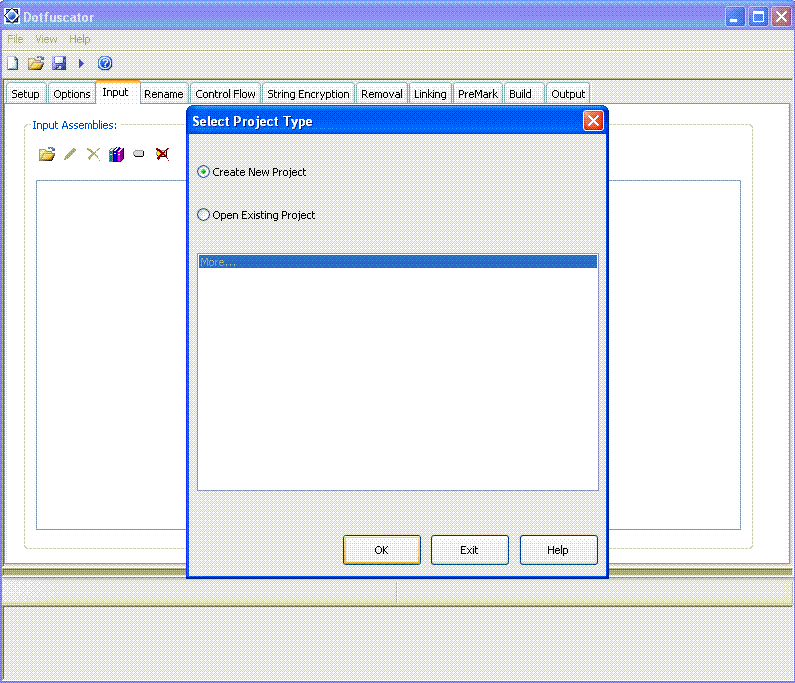The height and width of the screenshot is (683, 795).
Task: Click the colorful books library icon
Action: coord(117,154)
